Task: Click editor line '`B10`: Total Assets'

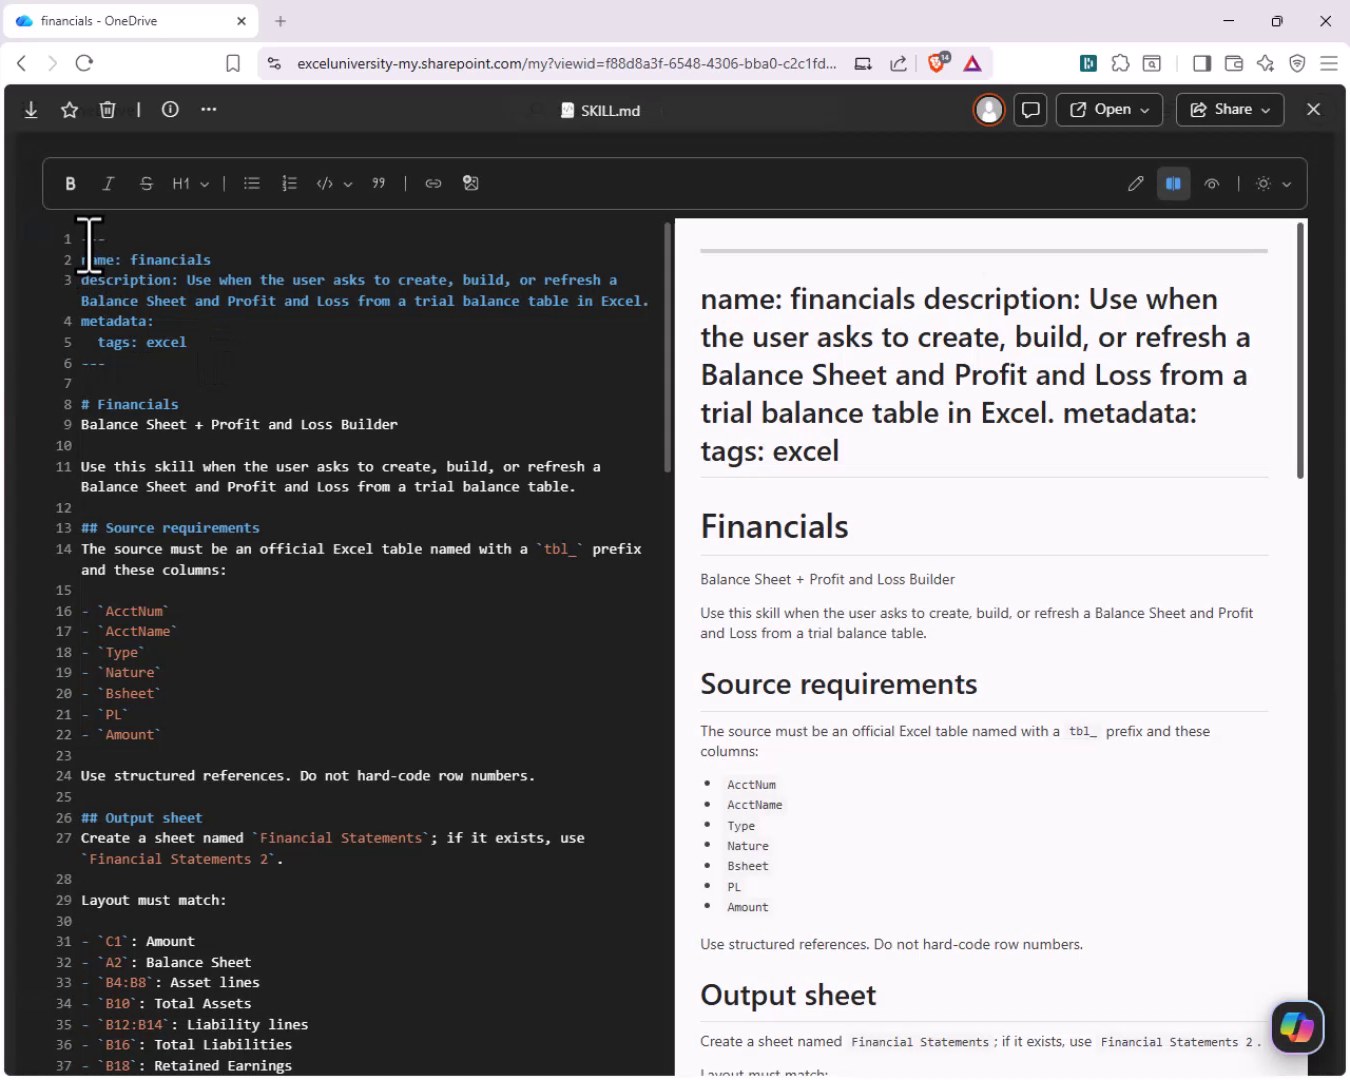Action: point(175,1004)
